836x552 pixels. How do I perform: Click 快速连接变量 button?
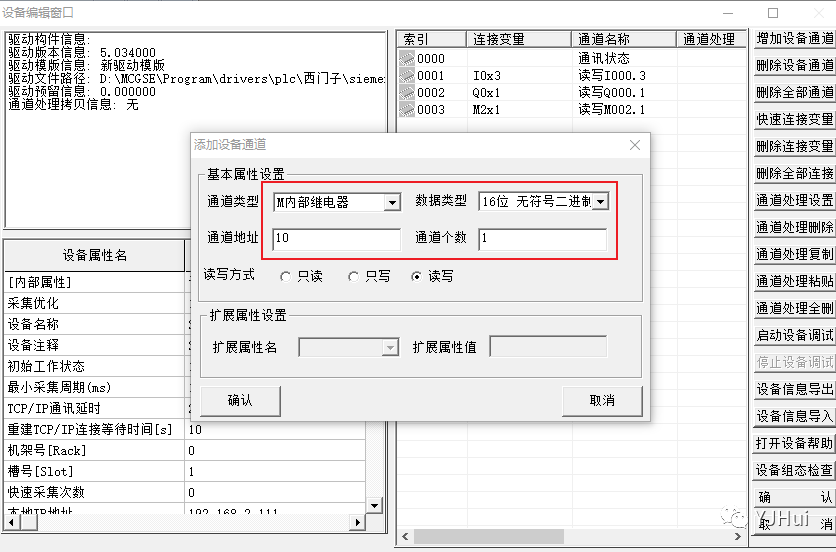pyautogui.click(x=794, y=119)
